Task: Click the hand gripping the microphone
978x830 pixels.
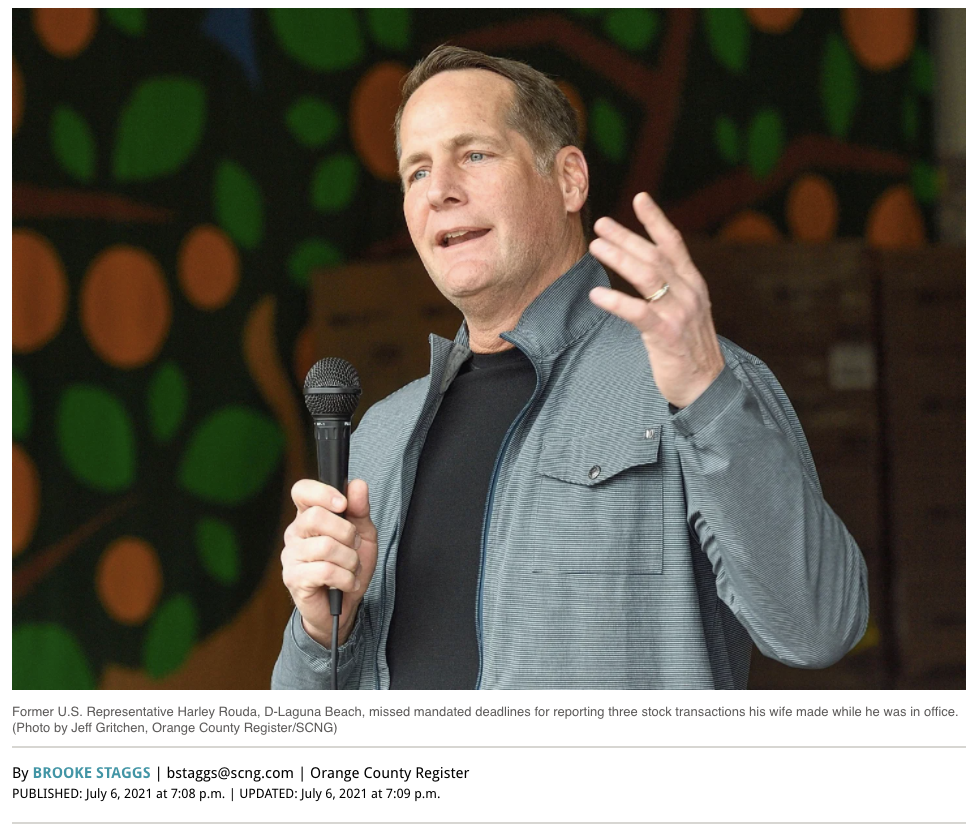Action: [327, 549]
